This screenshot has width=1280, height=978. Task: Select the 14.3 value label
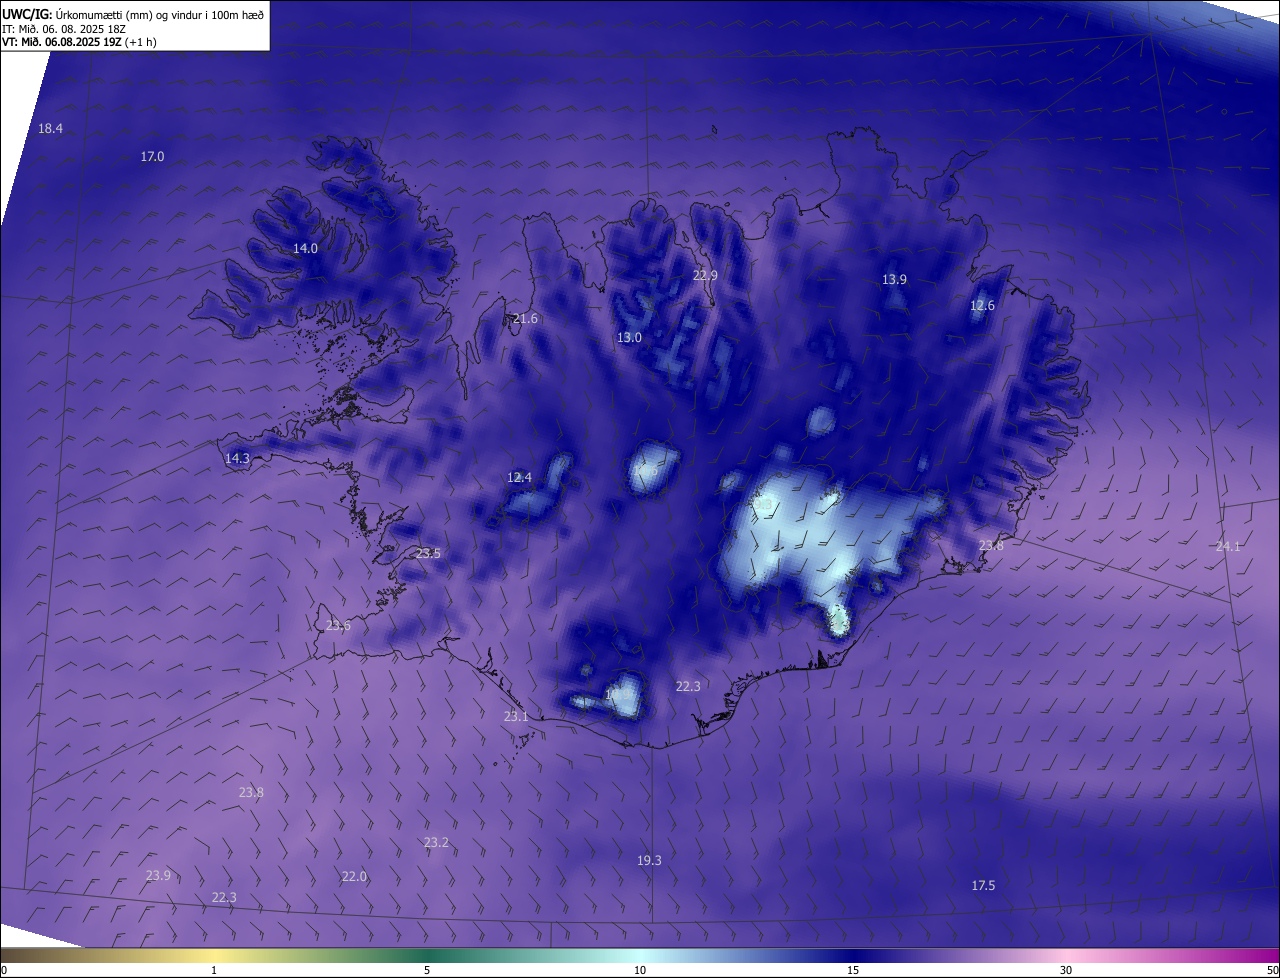coord(237,459)
